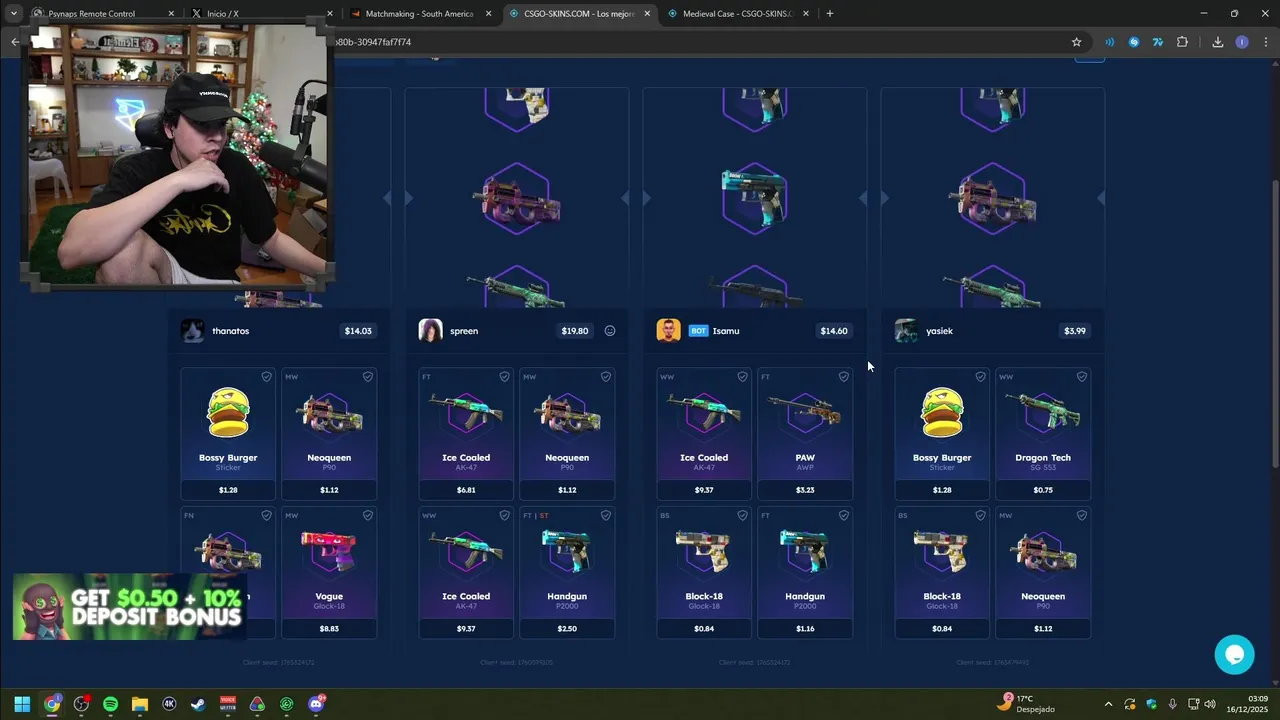Image resolution: width=1280 pixels, height=720 pixels.
Task: Open the Chrome extensions puzzle icon
Action: (x=1183, y=42)
